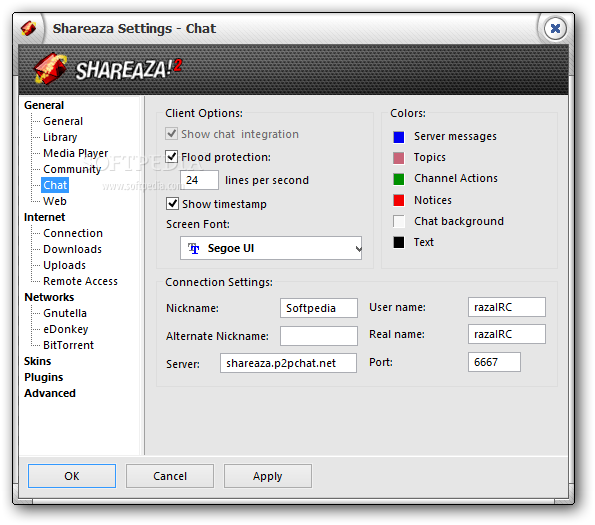
Task: Pick the Notices red color swatch
Action: [398, 200]
